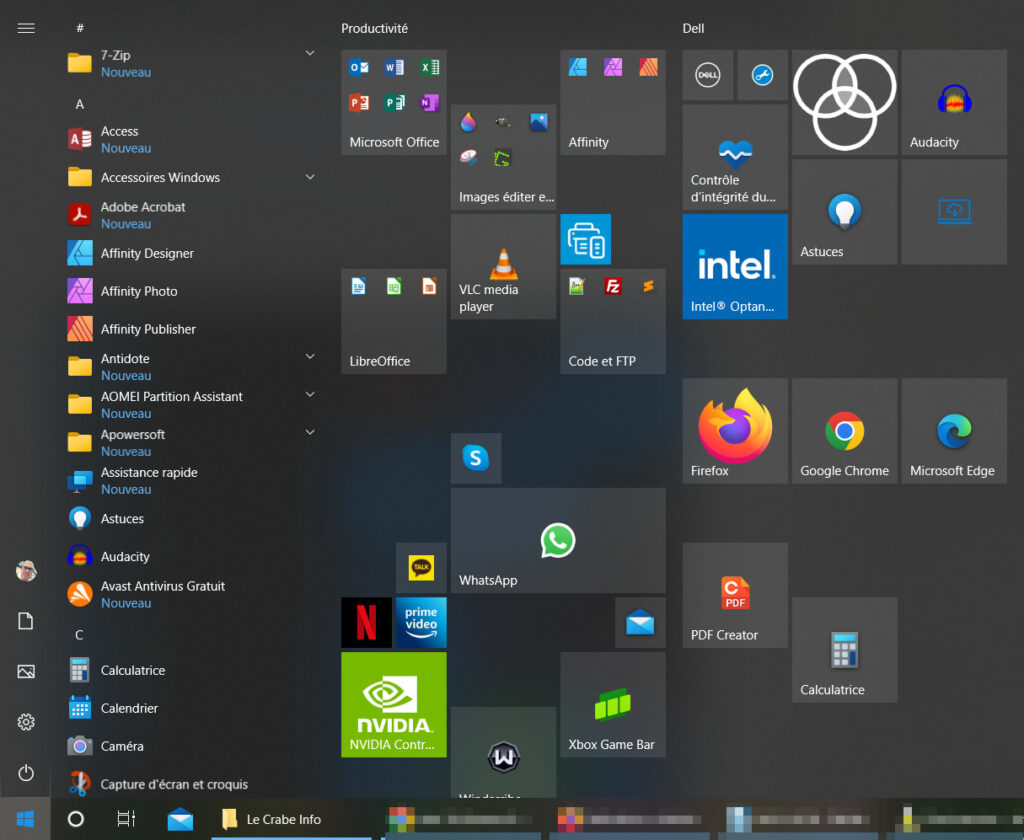Screen dimensions: 1024x840
Task: Expand AOMEI Partition Assistant folder
Action: pos(310,395)
